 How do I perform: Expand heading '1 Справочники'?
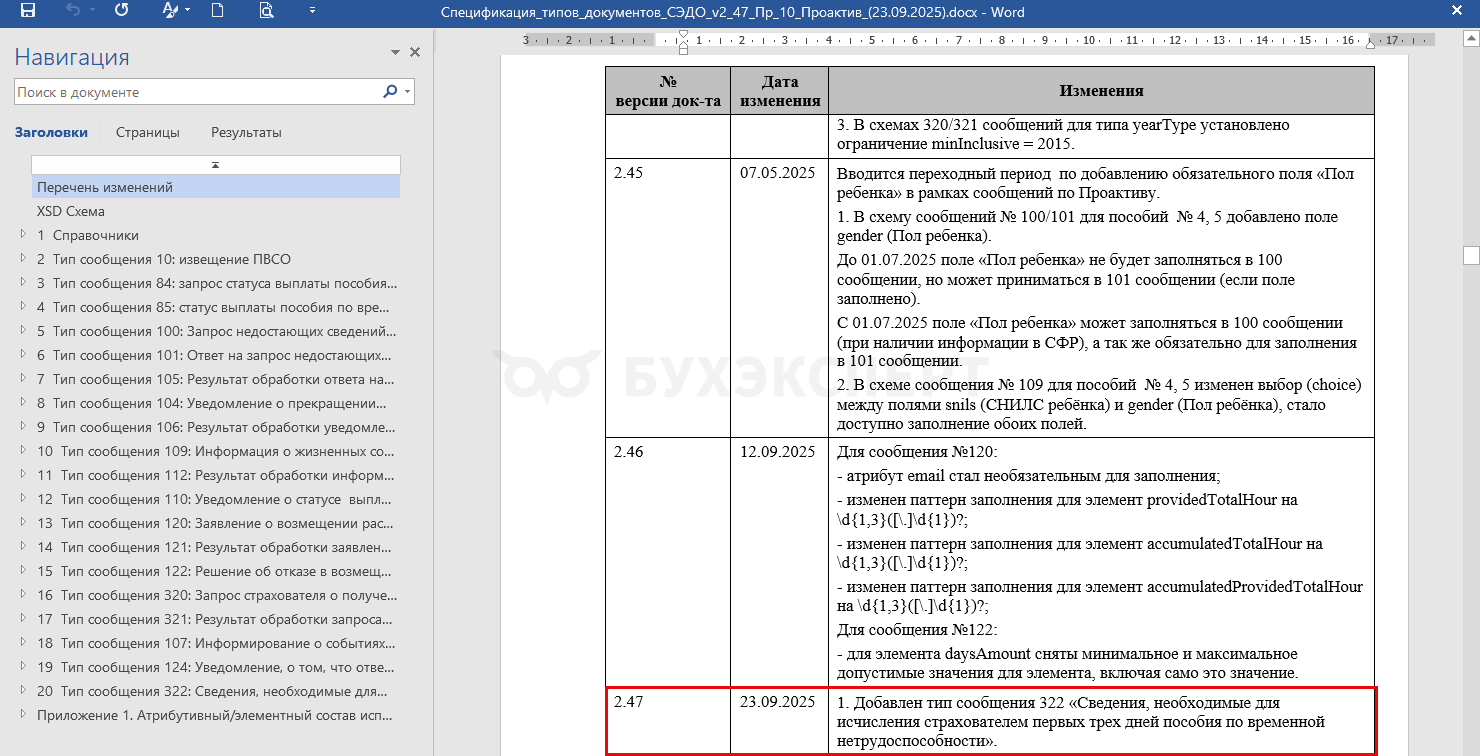point(23,235)
